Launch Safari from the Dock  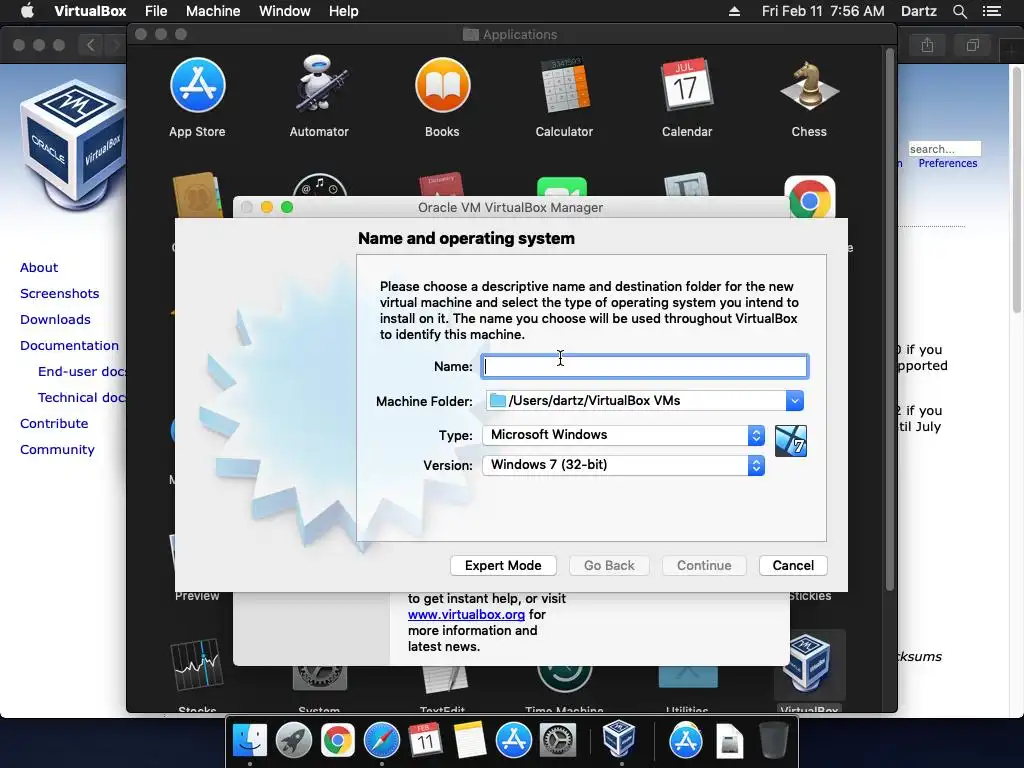point(381,741)
